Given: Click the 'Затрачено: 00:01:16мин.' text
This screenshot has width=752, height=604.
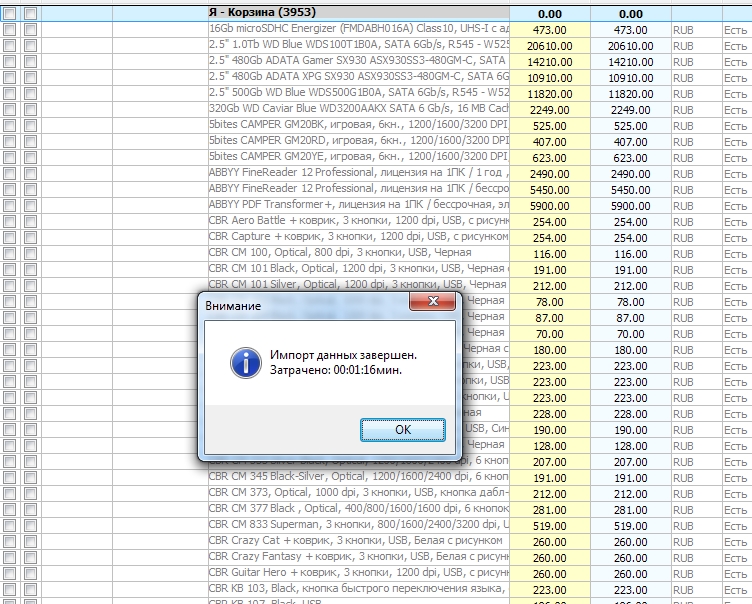Looking at the screenshot, I should click(x=336, y=370).
